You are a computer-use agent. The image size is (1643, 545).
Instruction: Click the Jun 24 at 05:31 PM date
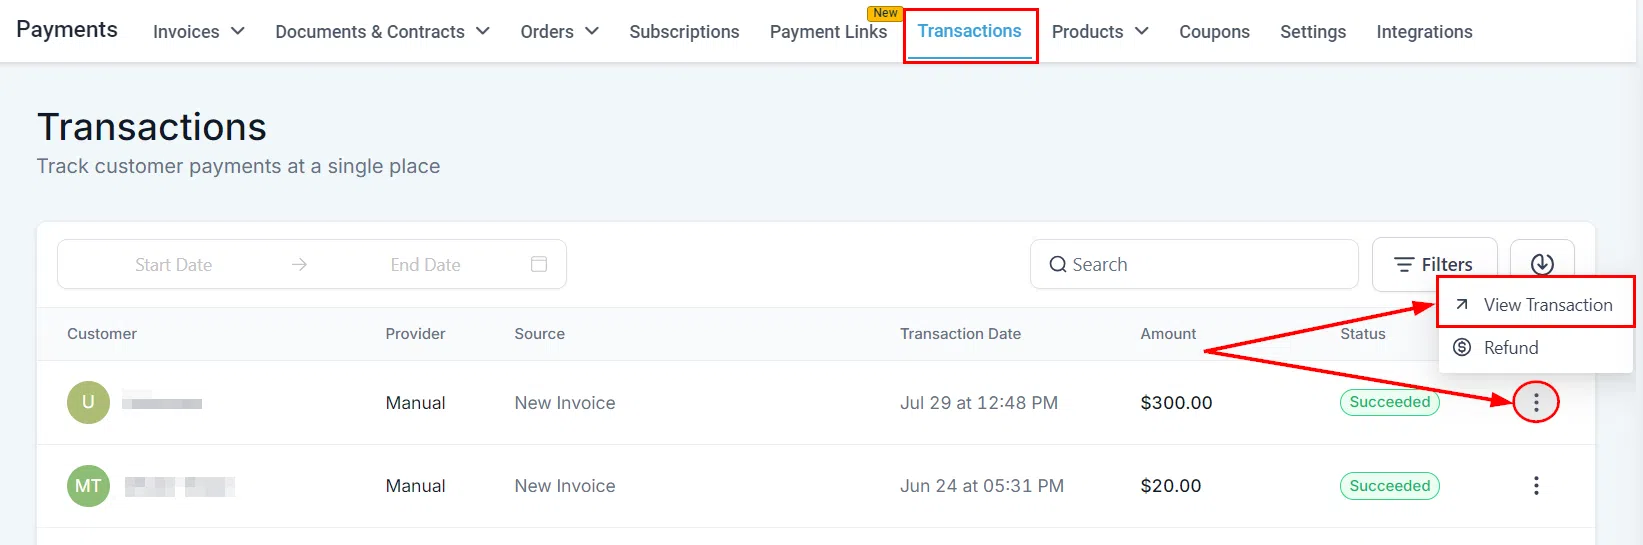click(x=982, y=486)
